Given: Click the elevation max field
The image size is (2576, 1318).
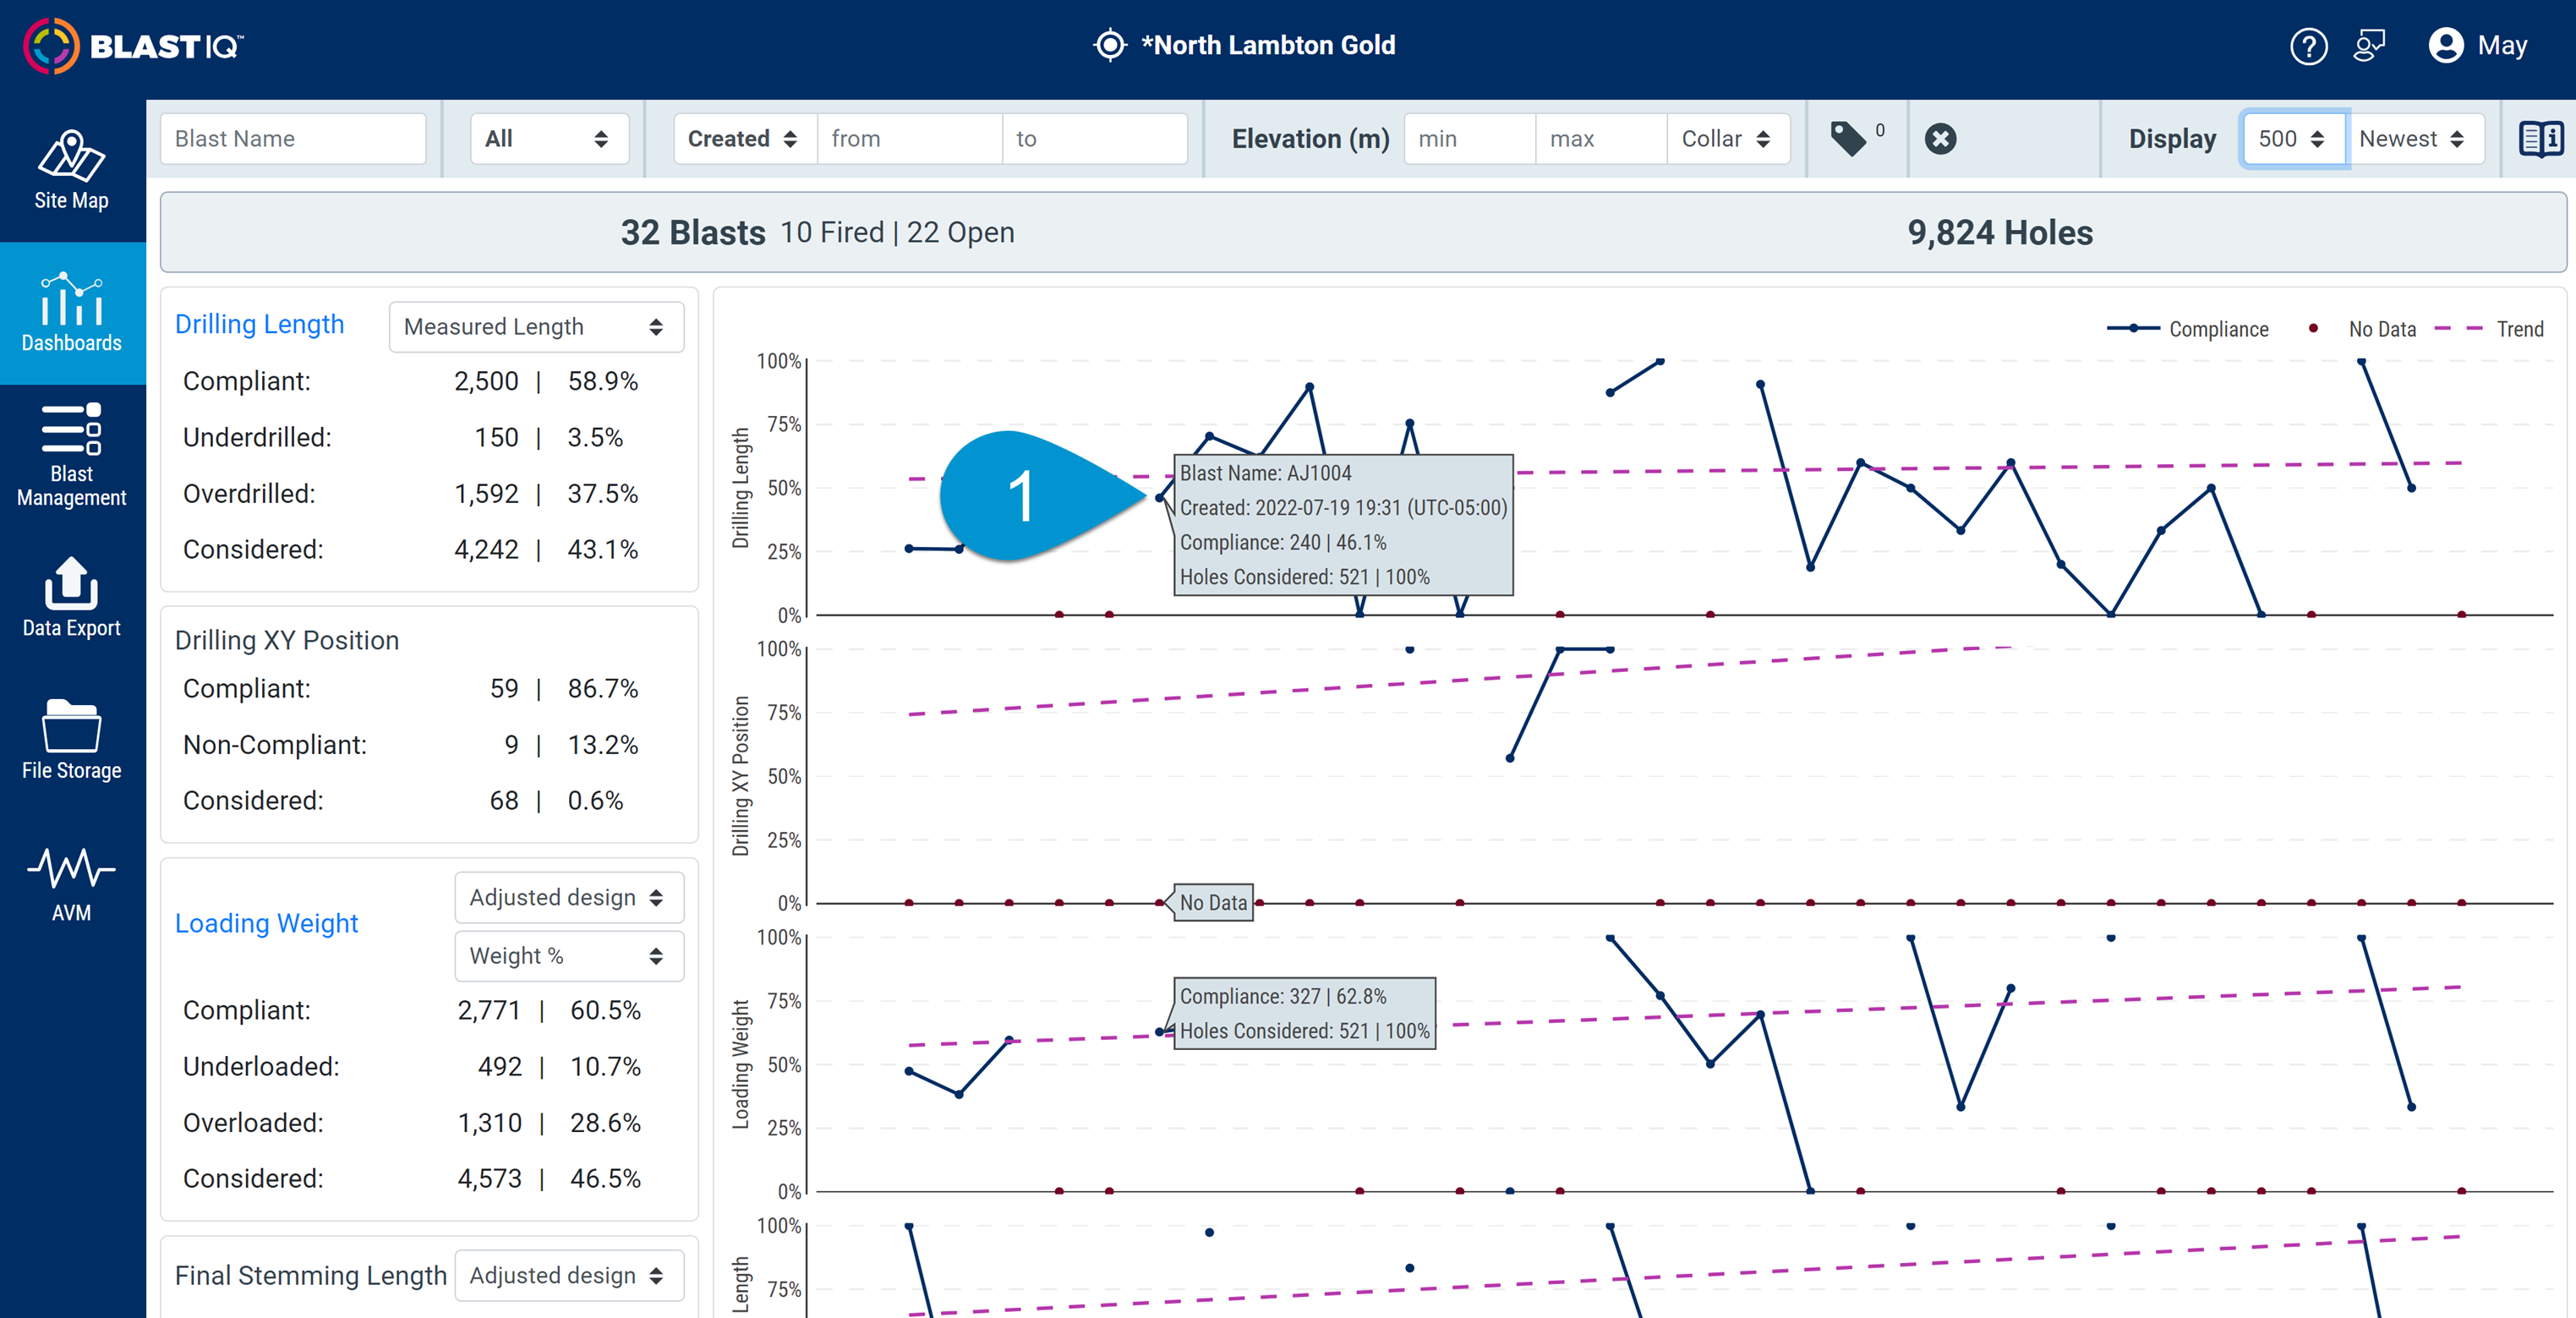Looking at the screenshot, I should (1601, 139).
